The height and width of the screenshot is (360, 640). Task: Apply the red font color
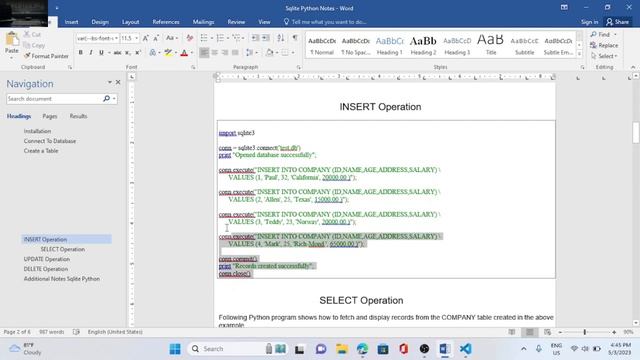pyautogui.click(x=184, y=53)
